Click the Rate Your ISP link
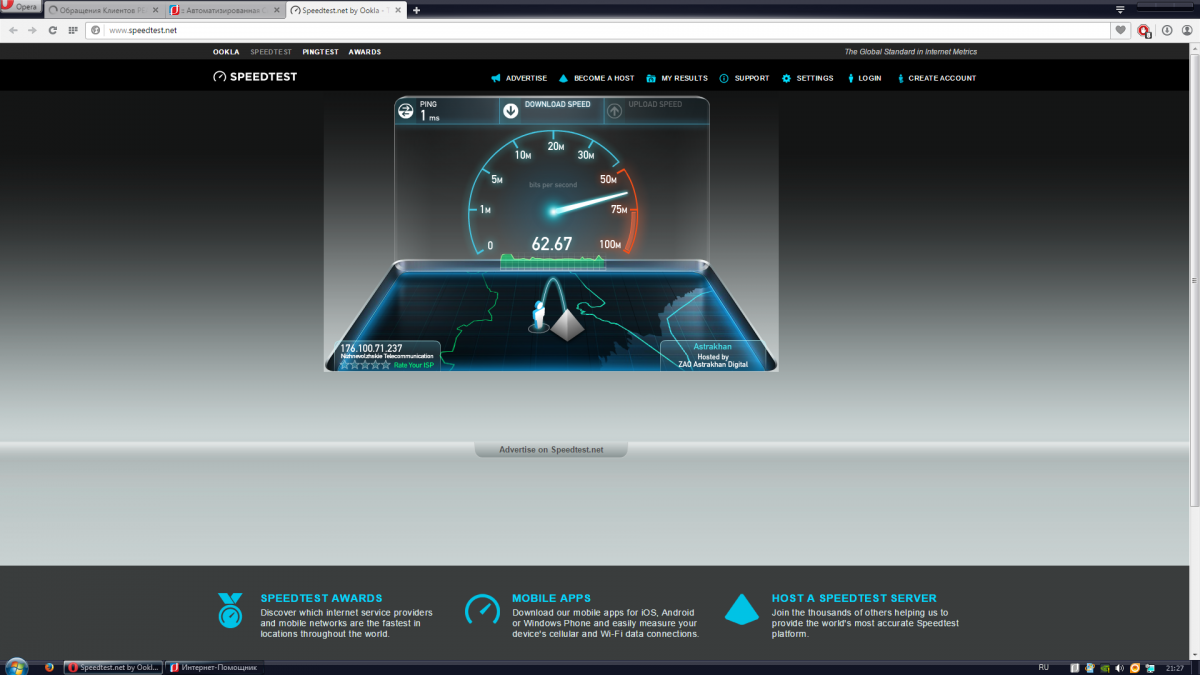 (x=415, y=365)
